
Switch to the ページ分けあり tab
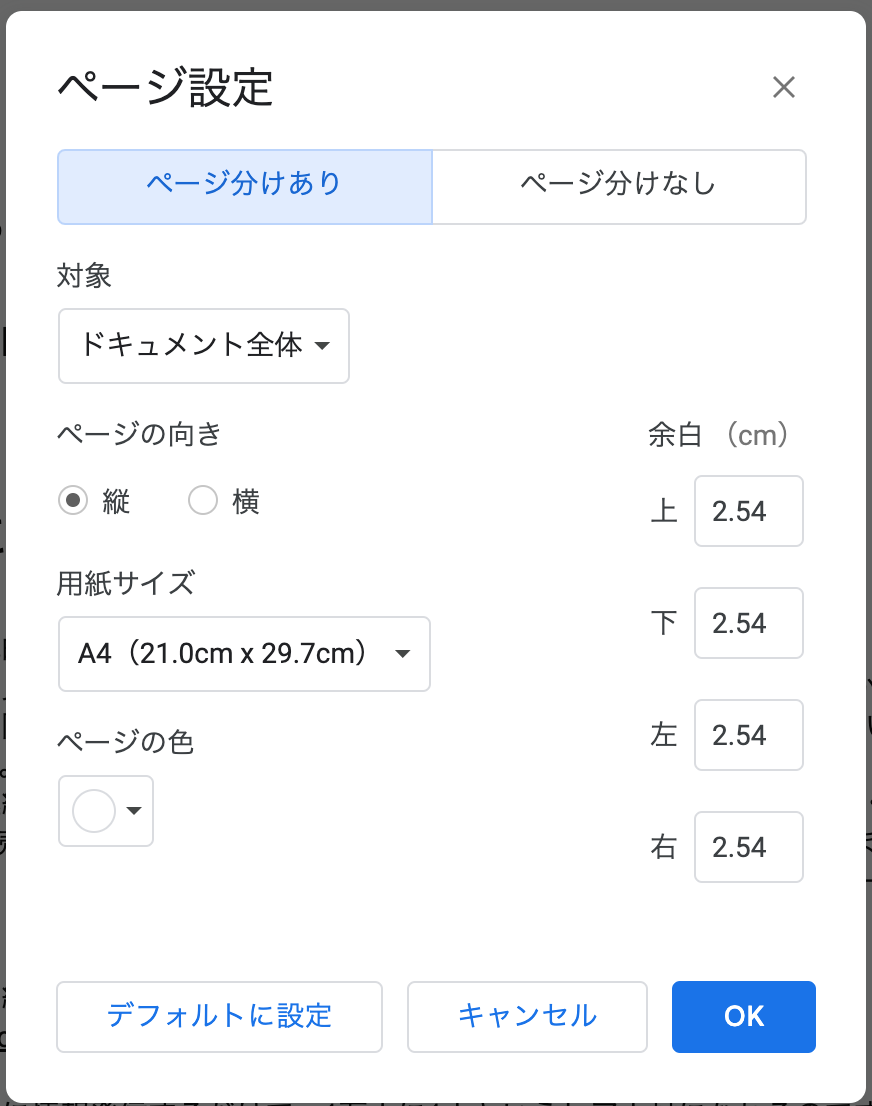pos(244,186)
